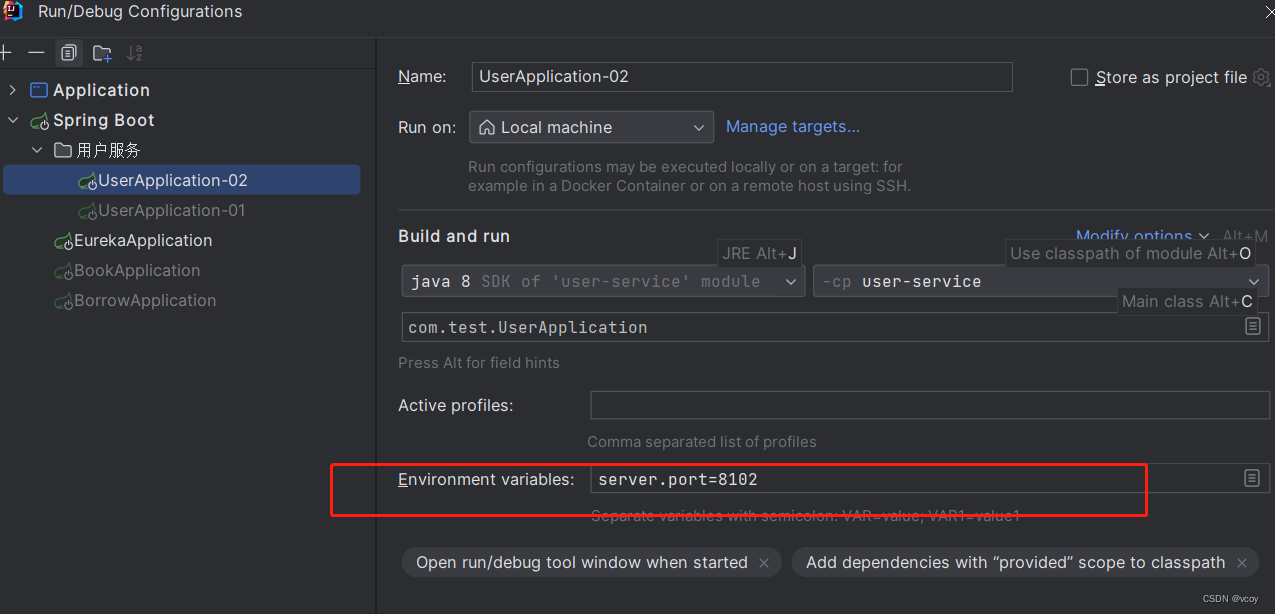The height and width of the screenshot is (614, 1275).
Task: Click the Remove Configuration minus icon
Action: [36, 52]
